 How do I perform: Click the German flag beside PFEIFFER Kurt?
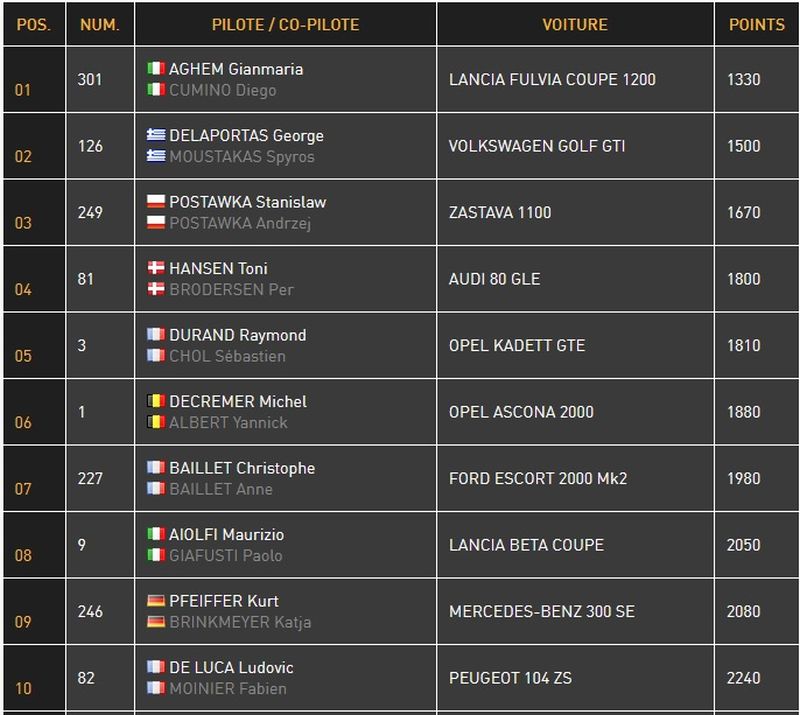pos(155,601)
